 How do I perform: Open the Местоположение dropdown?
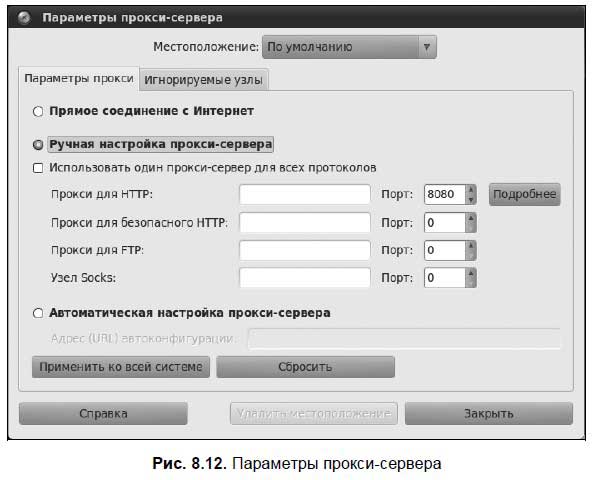pyautogui.click(x=349, y=47)
